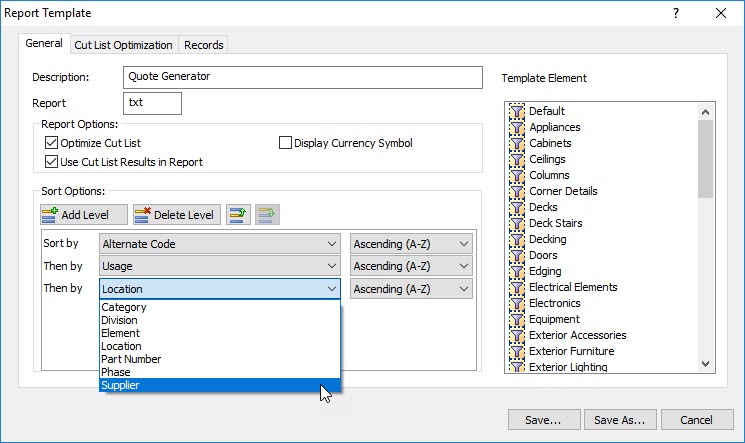Click the Decks filter icon

[517, 207]
